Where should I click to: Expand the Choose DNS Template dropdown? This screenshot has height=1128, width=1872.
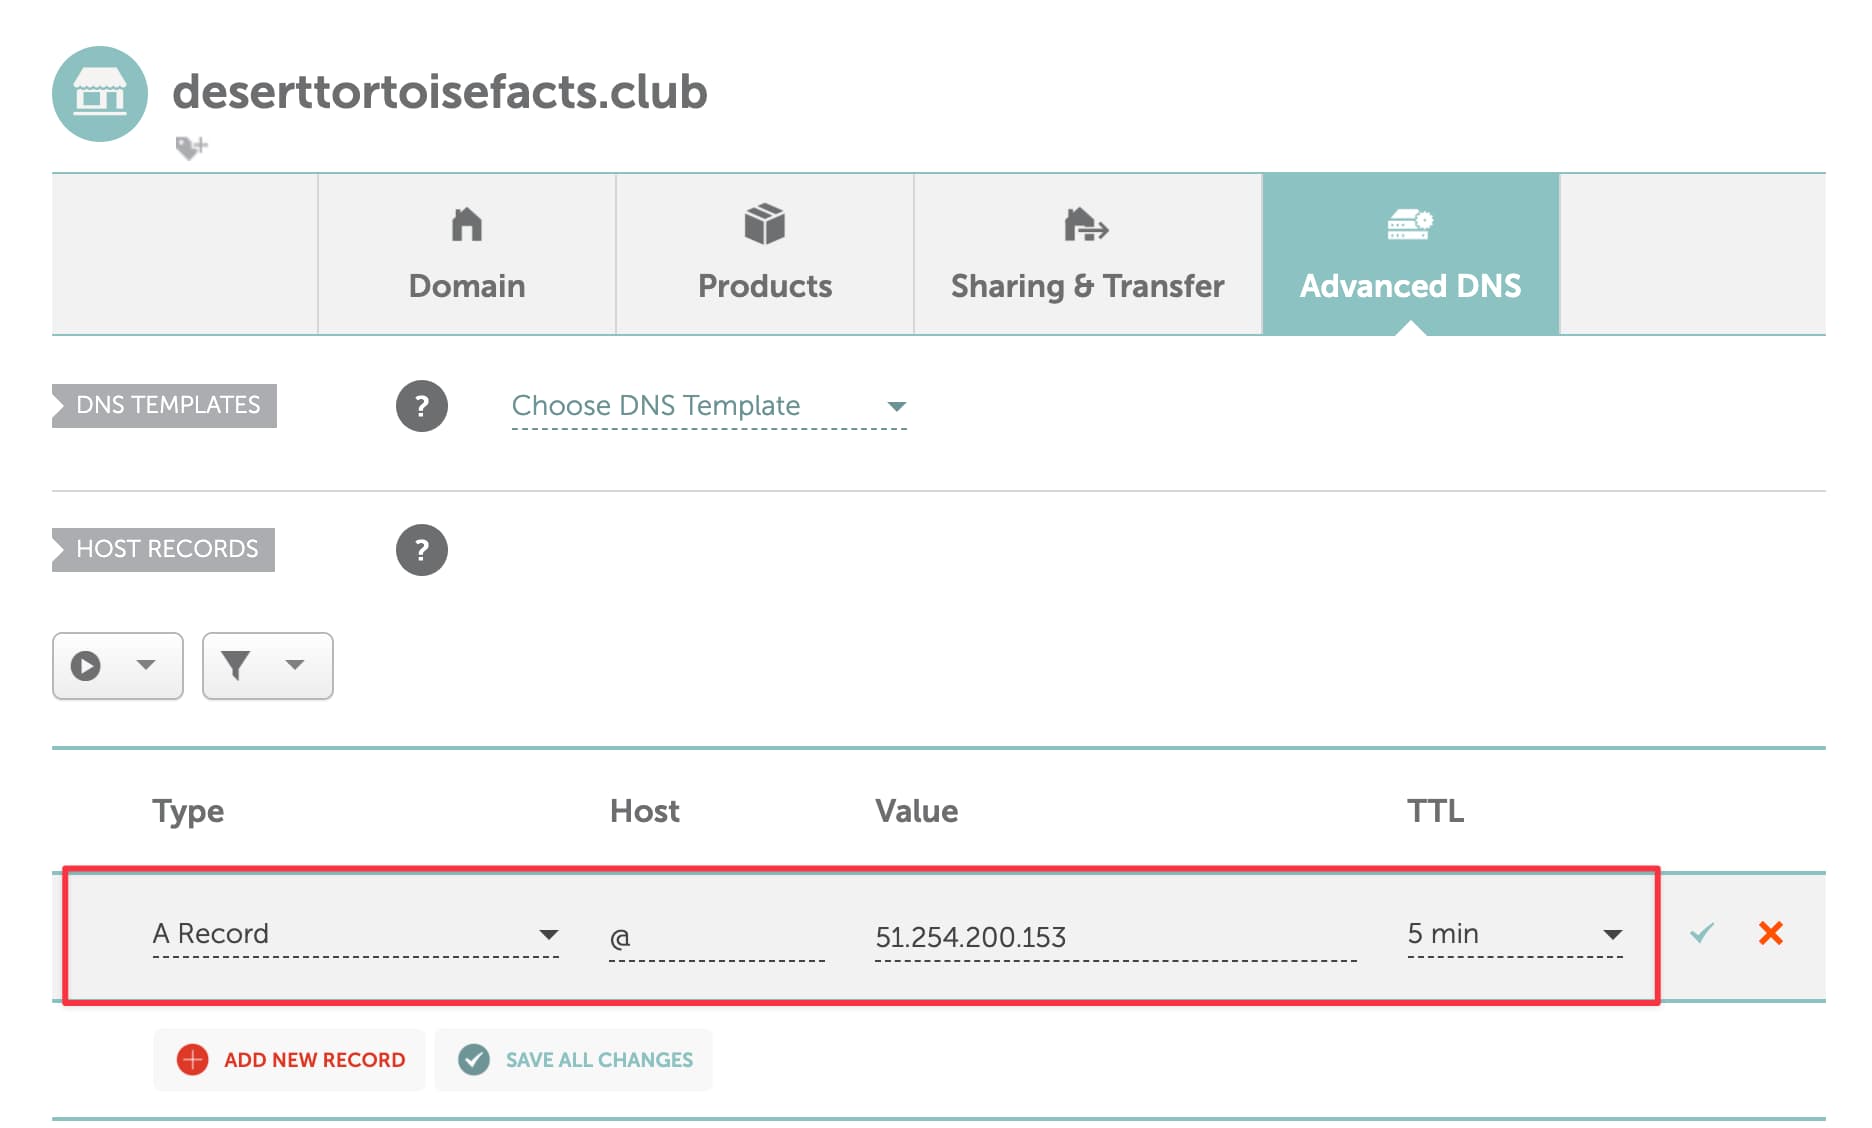click(x=708, y=406)
